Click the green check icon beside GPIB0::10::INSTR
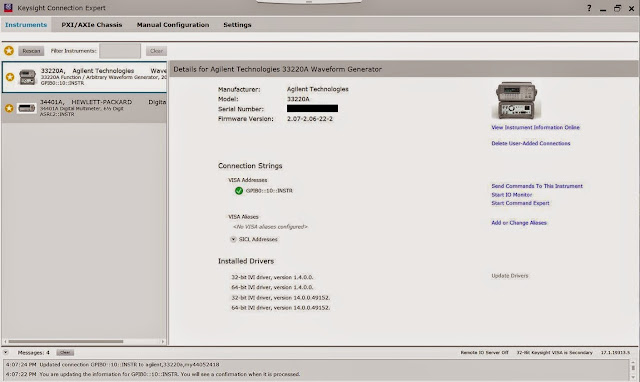The image size is (640, 382). [239, 191]
